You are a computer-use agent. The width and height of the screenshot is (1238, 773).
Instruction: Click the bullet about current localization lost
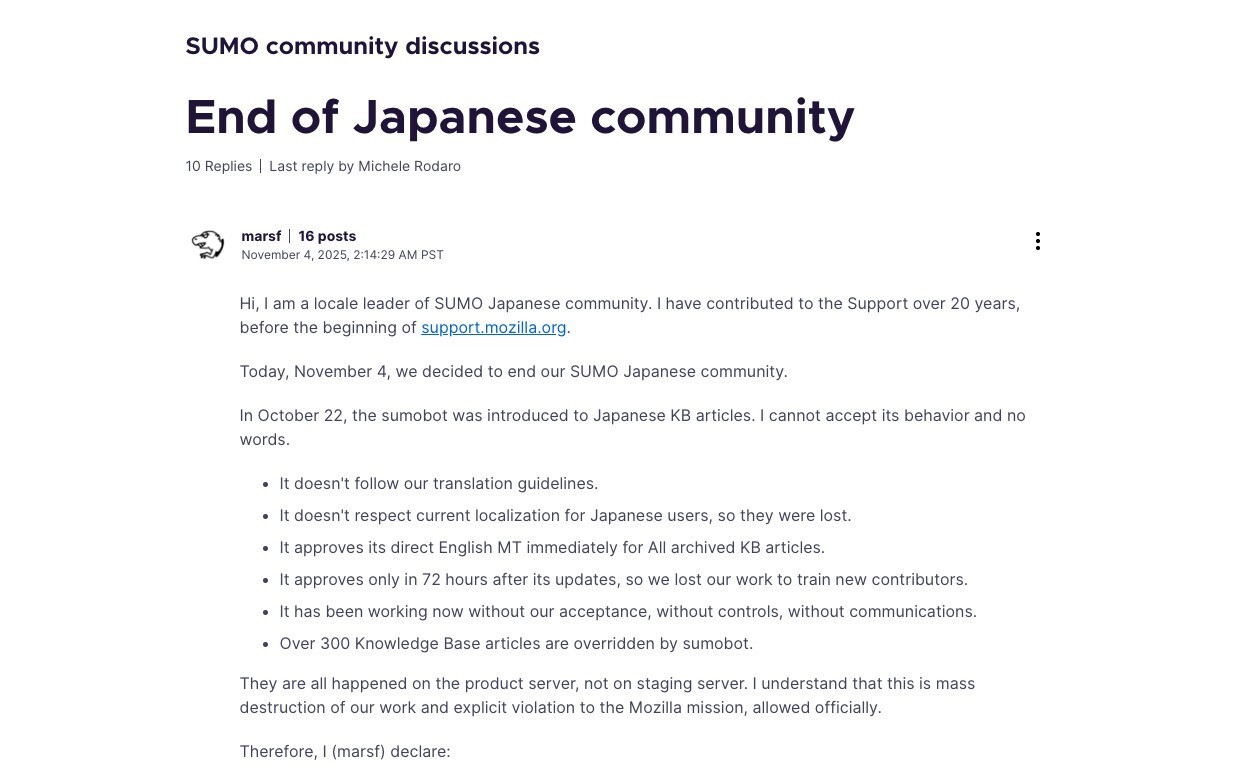565,516
